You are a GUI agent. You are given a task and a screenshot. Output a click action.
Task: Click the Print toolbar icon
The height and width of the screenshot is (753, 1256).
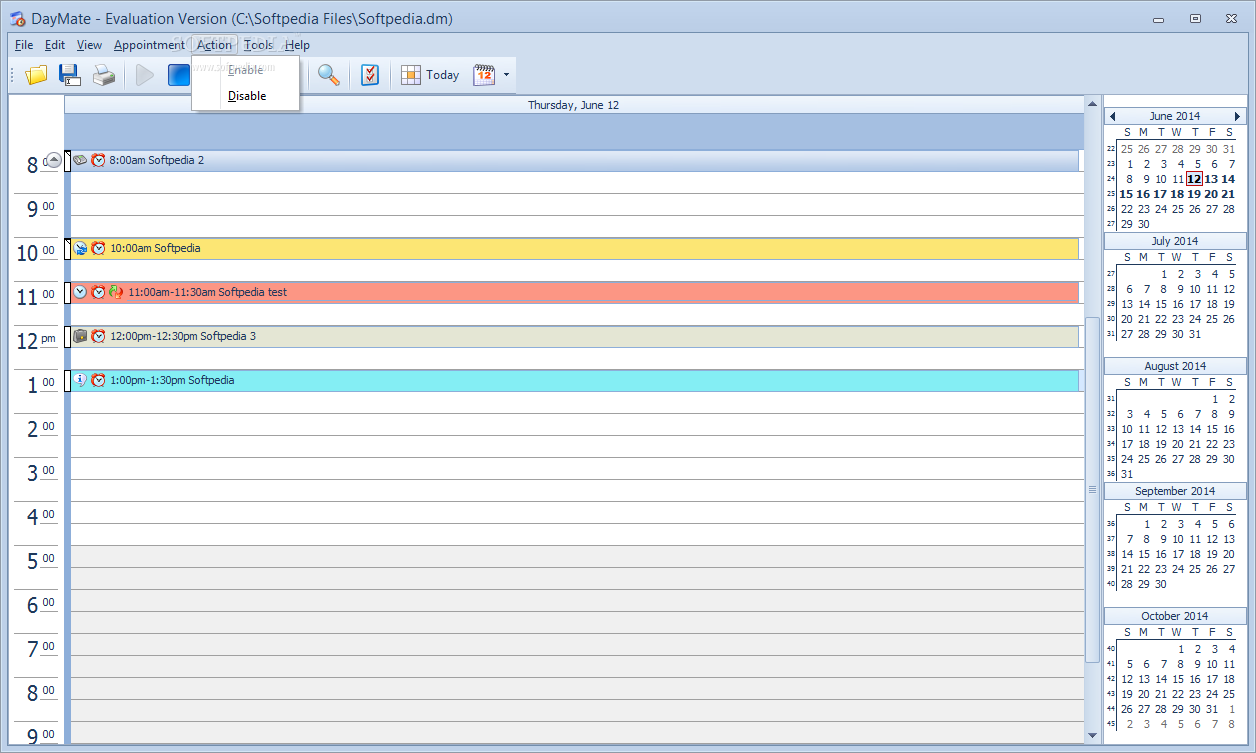pyautogui.click(x=104, y=75)
